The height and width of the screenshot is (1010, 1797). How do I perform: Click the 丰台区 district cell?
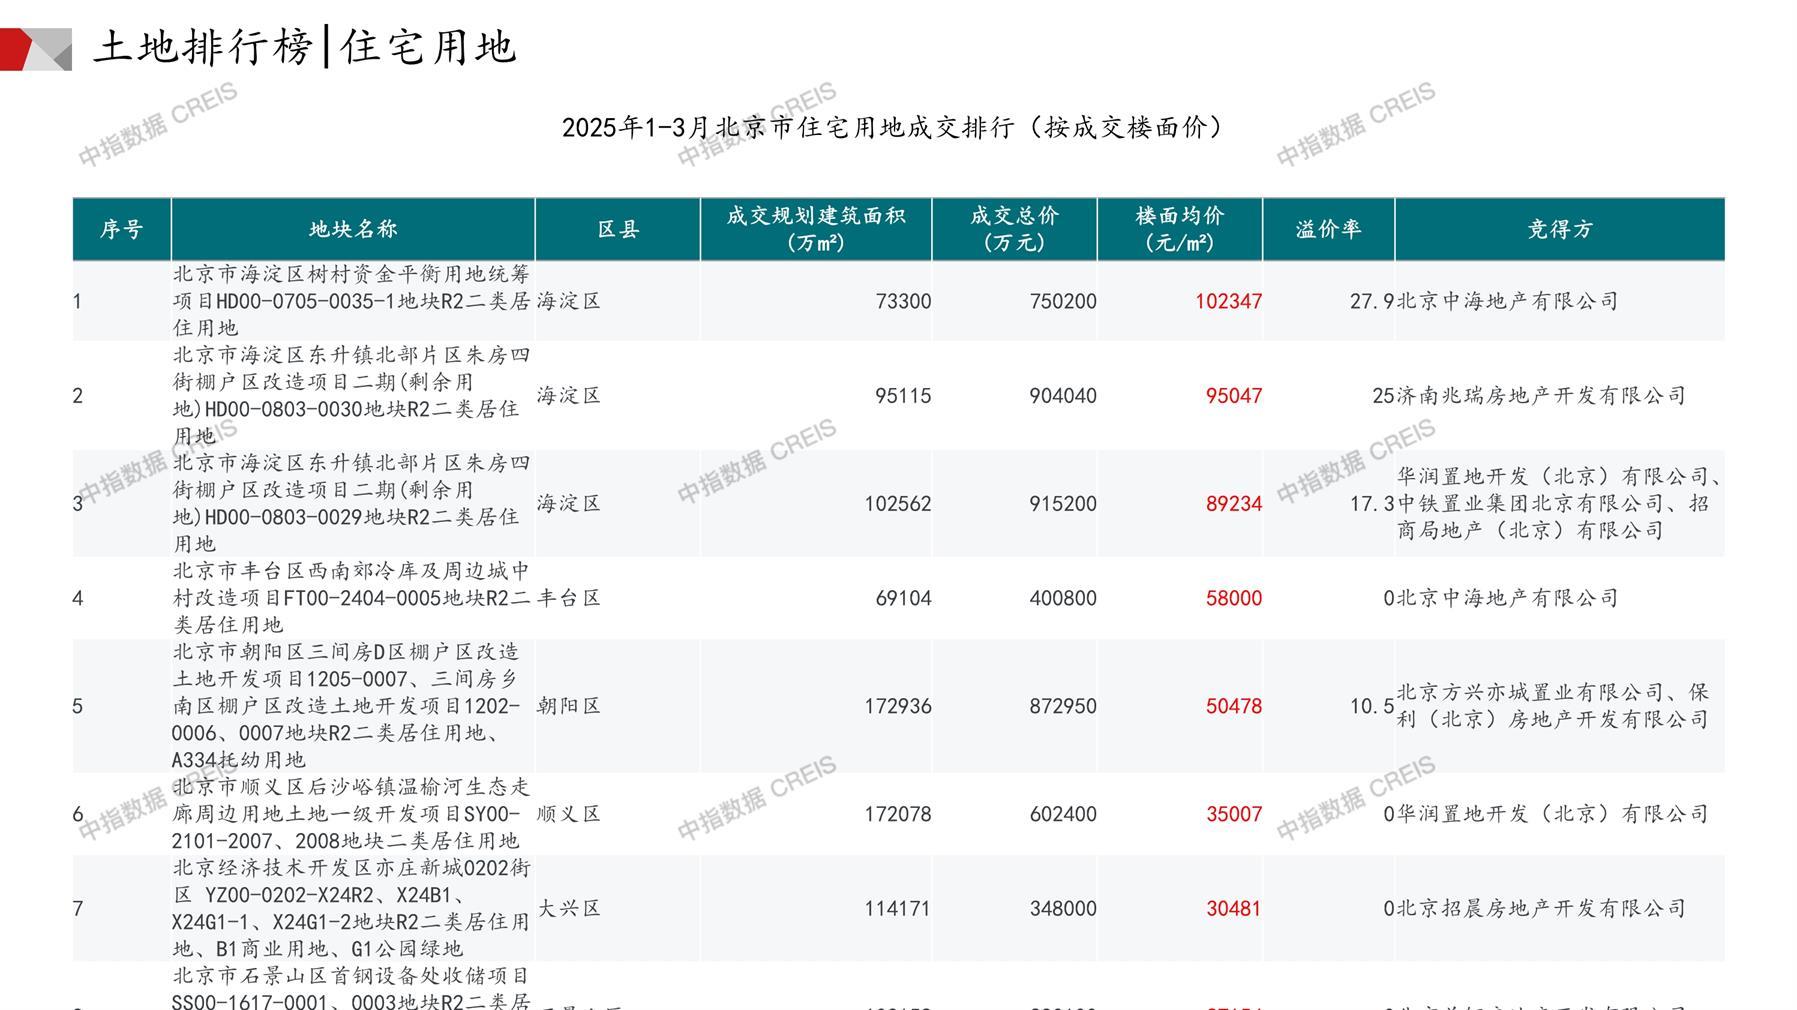click(x=569, y=598)
